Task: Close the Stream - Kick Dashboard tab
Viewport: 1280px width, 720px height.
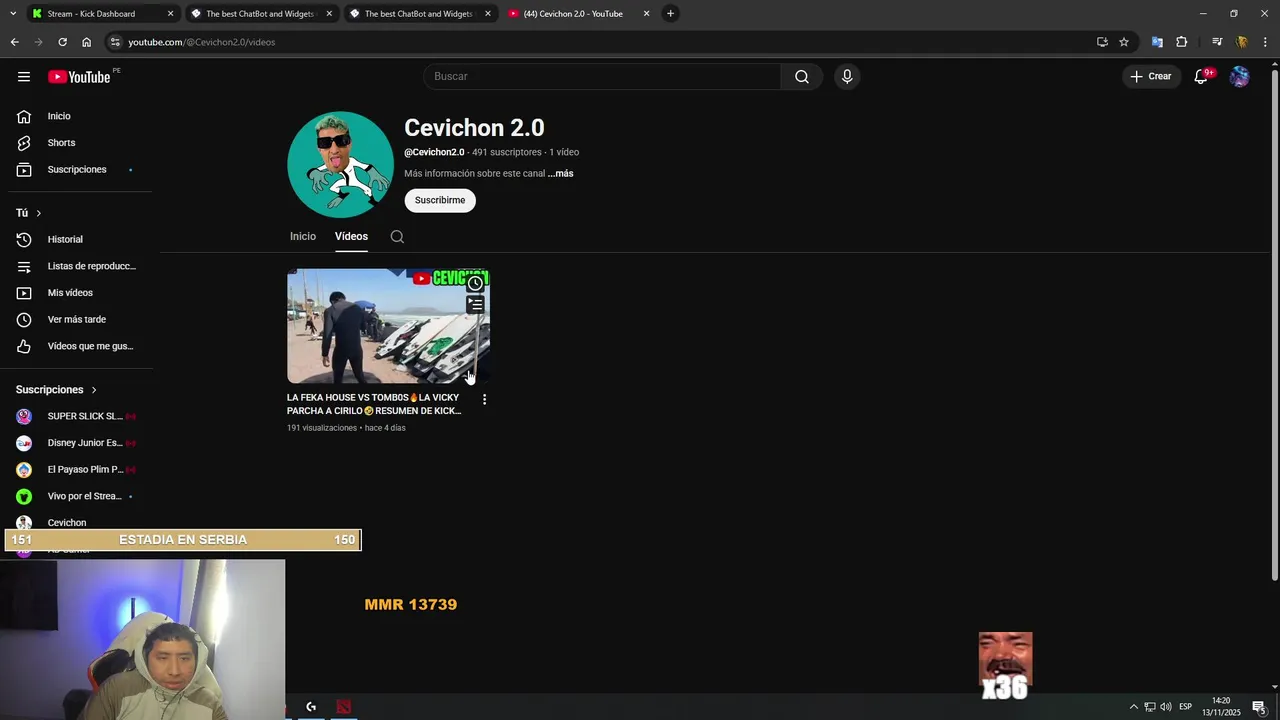Action: click(170, 14)
